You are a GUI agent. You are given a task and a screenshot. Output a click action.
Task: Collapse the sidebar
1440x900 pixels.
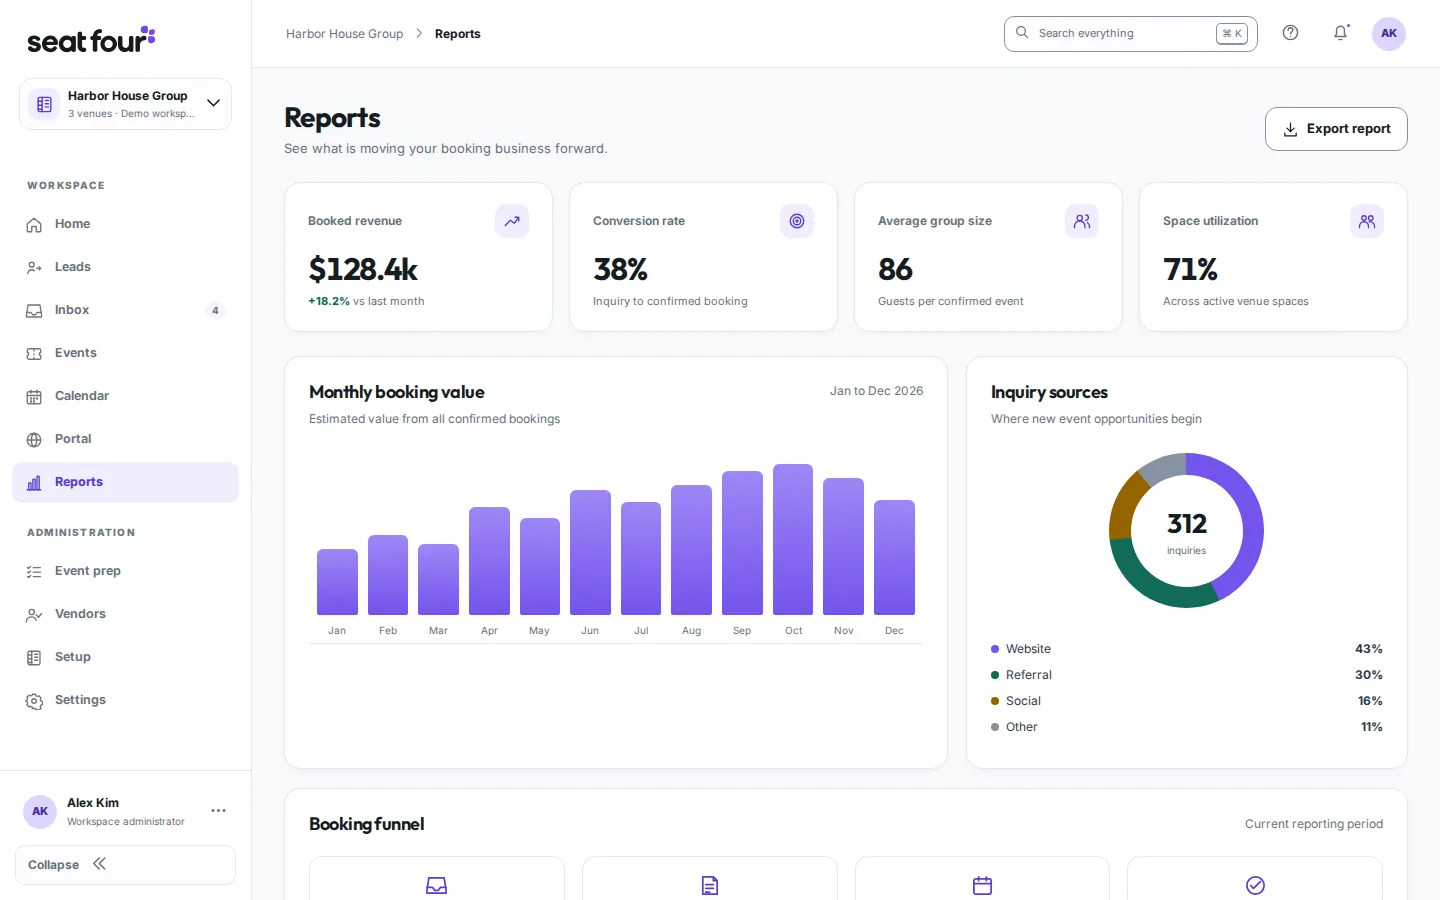click(x=125, y=865)
